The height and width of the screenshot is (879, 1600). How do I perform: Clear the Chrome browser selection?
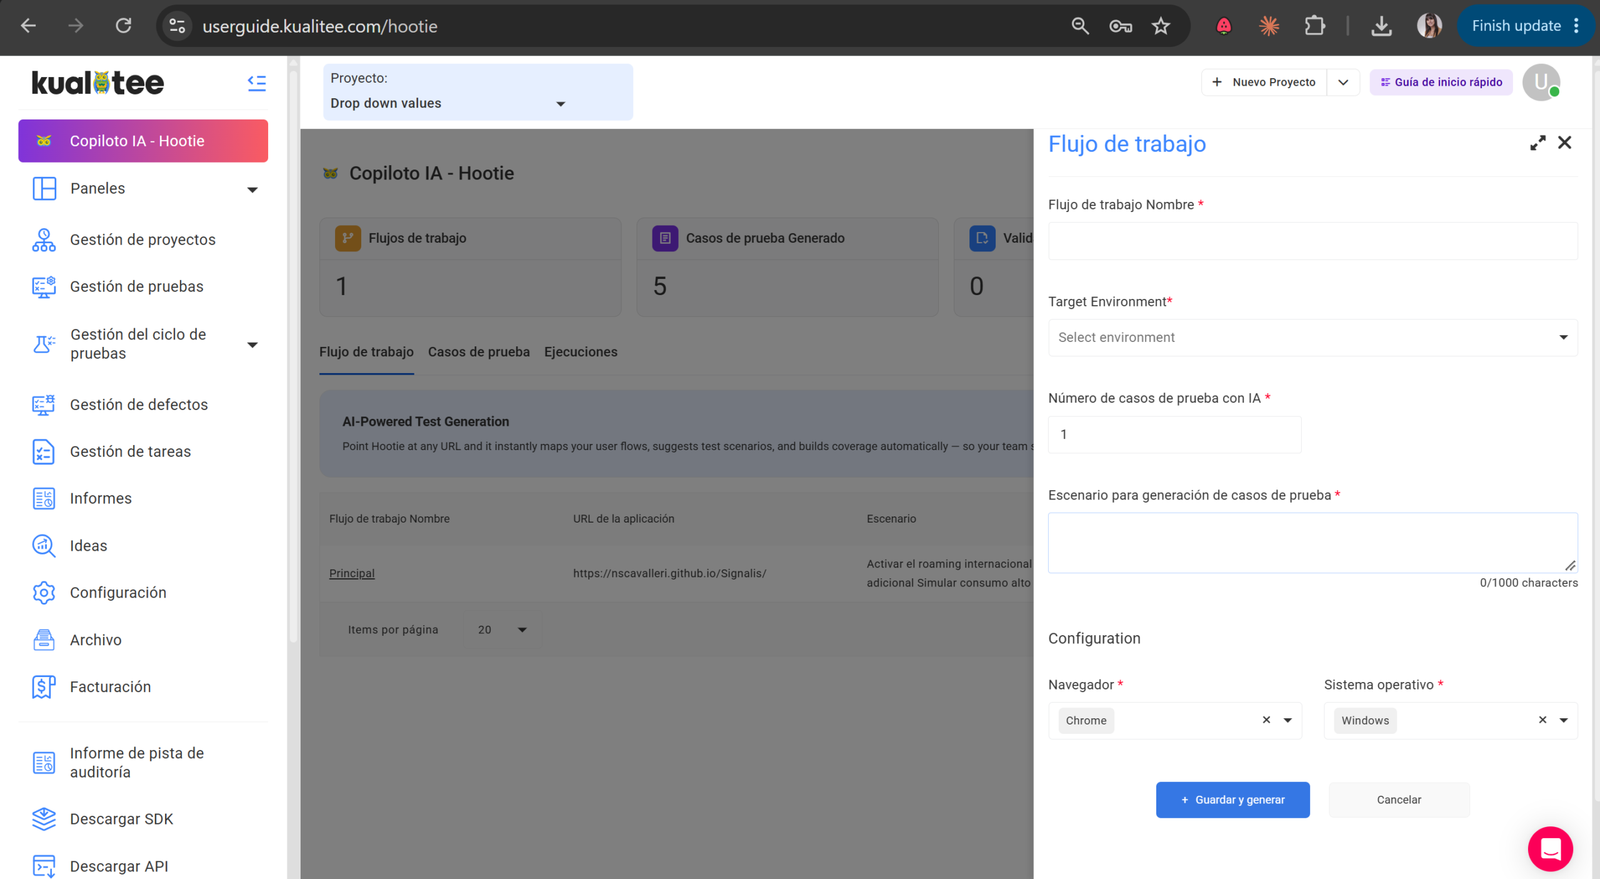pyautogui.click(x=1266, y=720)
